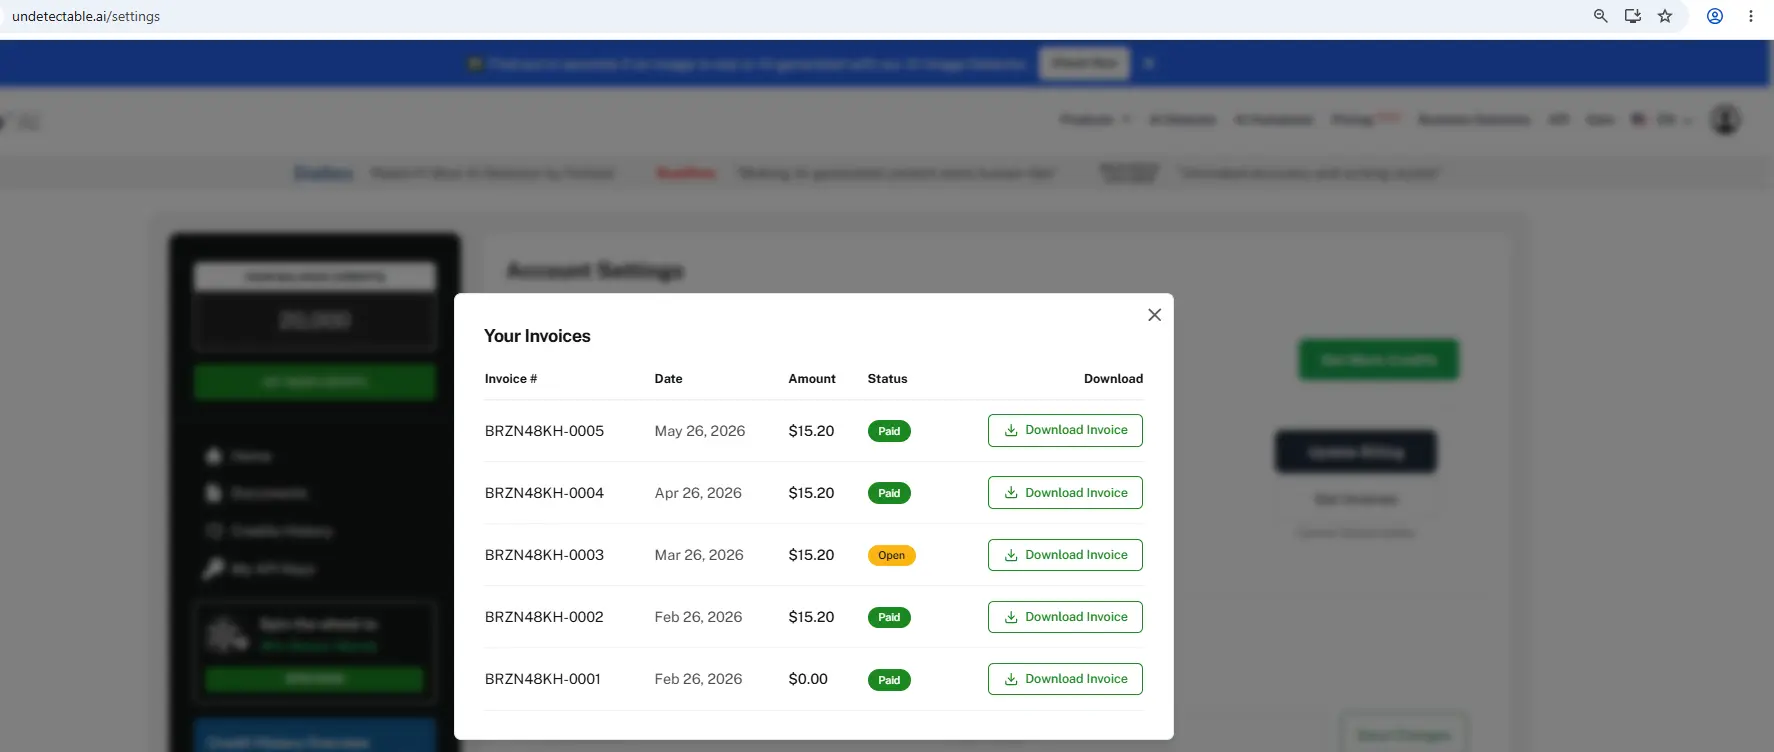This screenshot has height=752, width=1774.
Task: Open the browser profile icon
Action: click(x=1715, y=16)
